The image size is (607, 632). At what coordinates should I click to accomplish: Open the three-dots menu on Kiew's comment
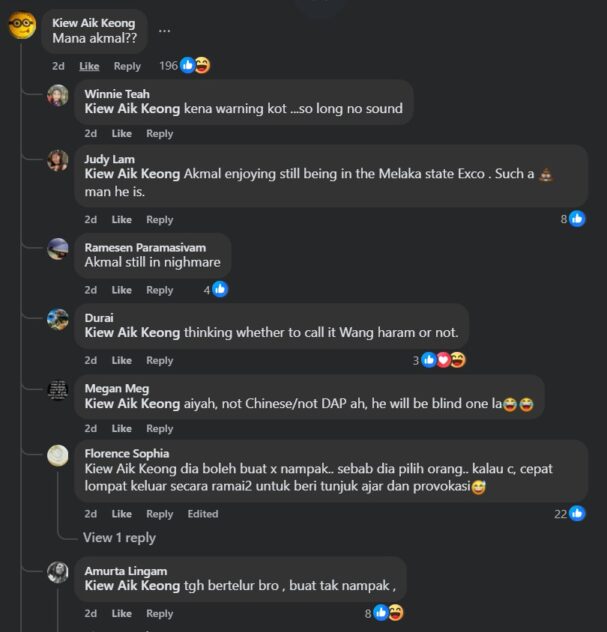pyautogui.click(x=164, y=30)
